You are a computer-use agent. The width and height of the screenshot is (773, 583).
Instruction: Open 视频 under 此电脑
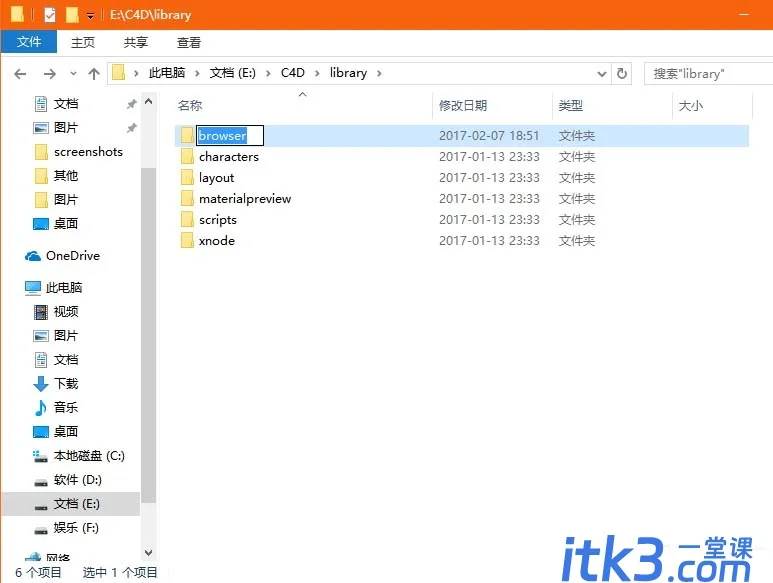point(66,312)
